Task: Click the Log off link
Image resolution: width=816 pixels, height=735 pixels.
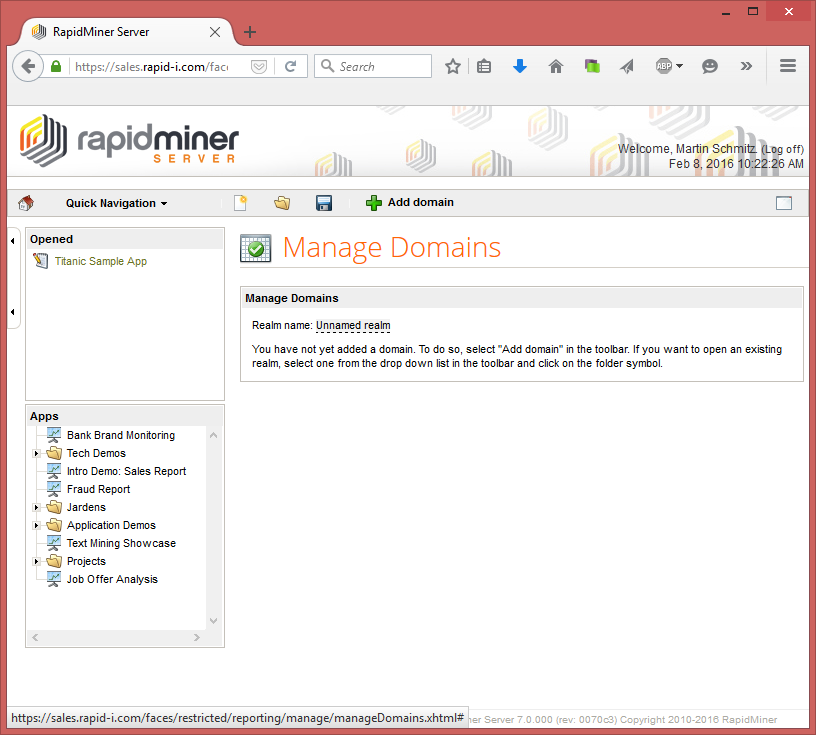Action: [x=782, y=150]
